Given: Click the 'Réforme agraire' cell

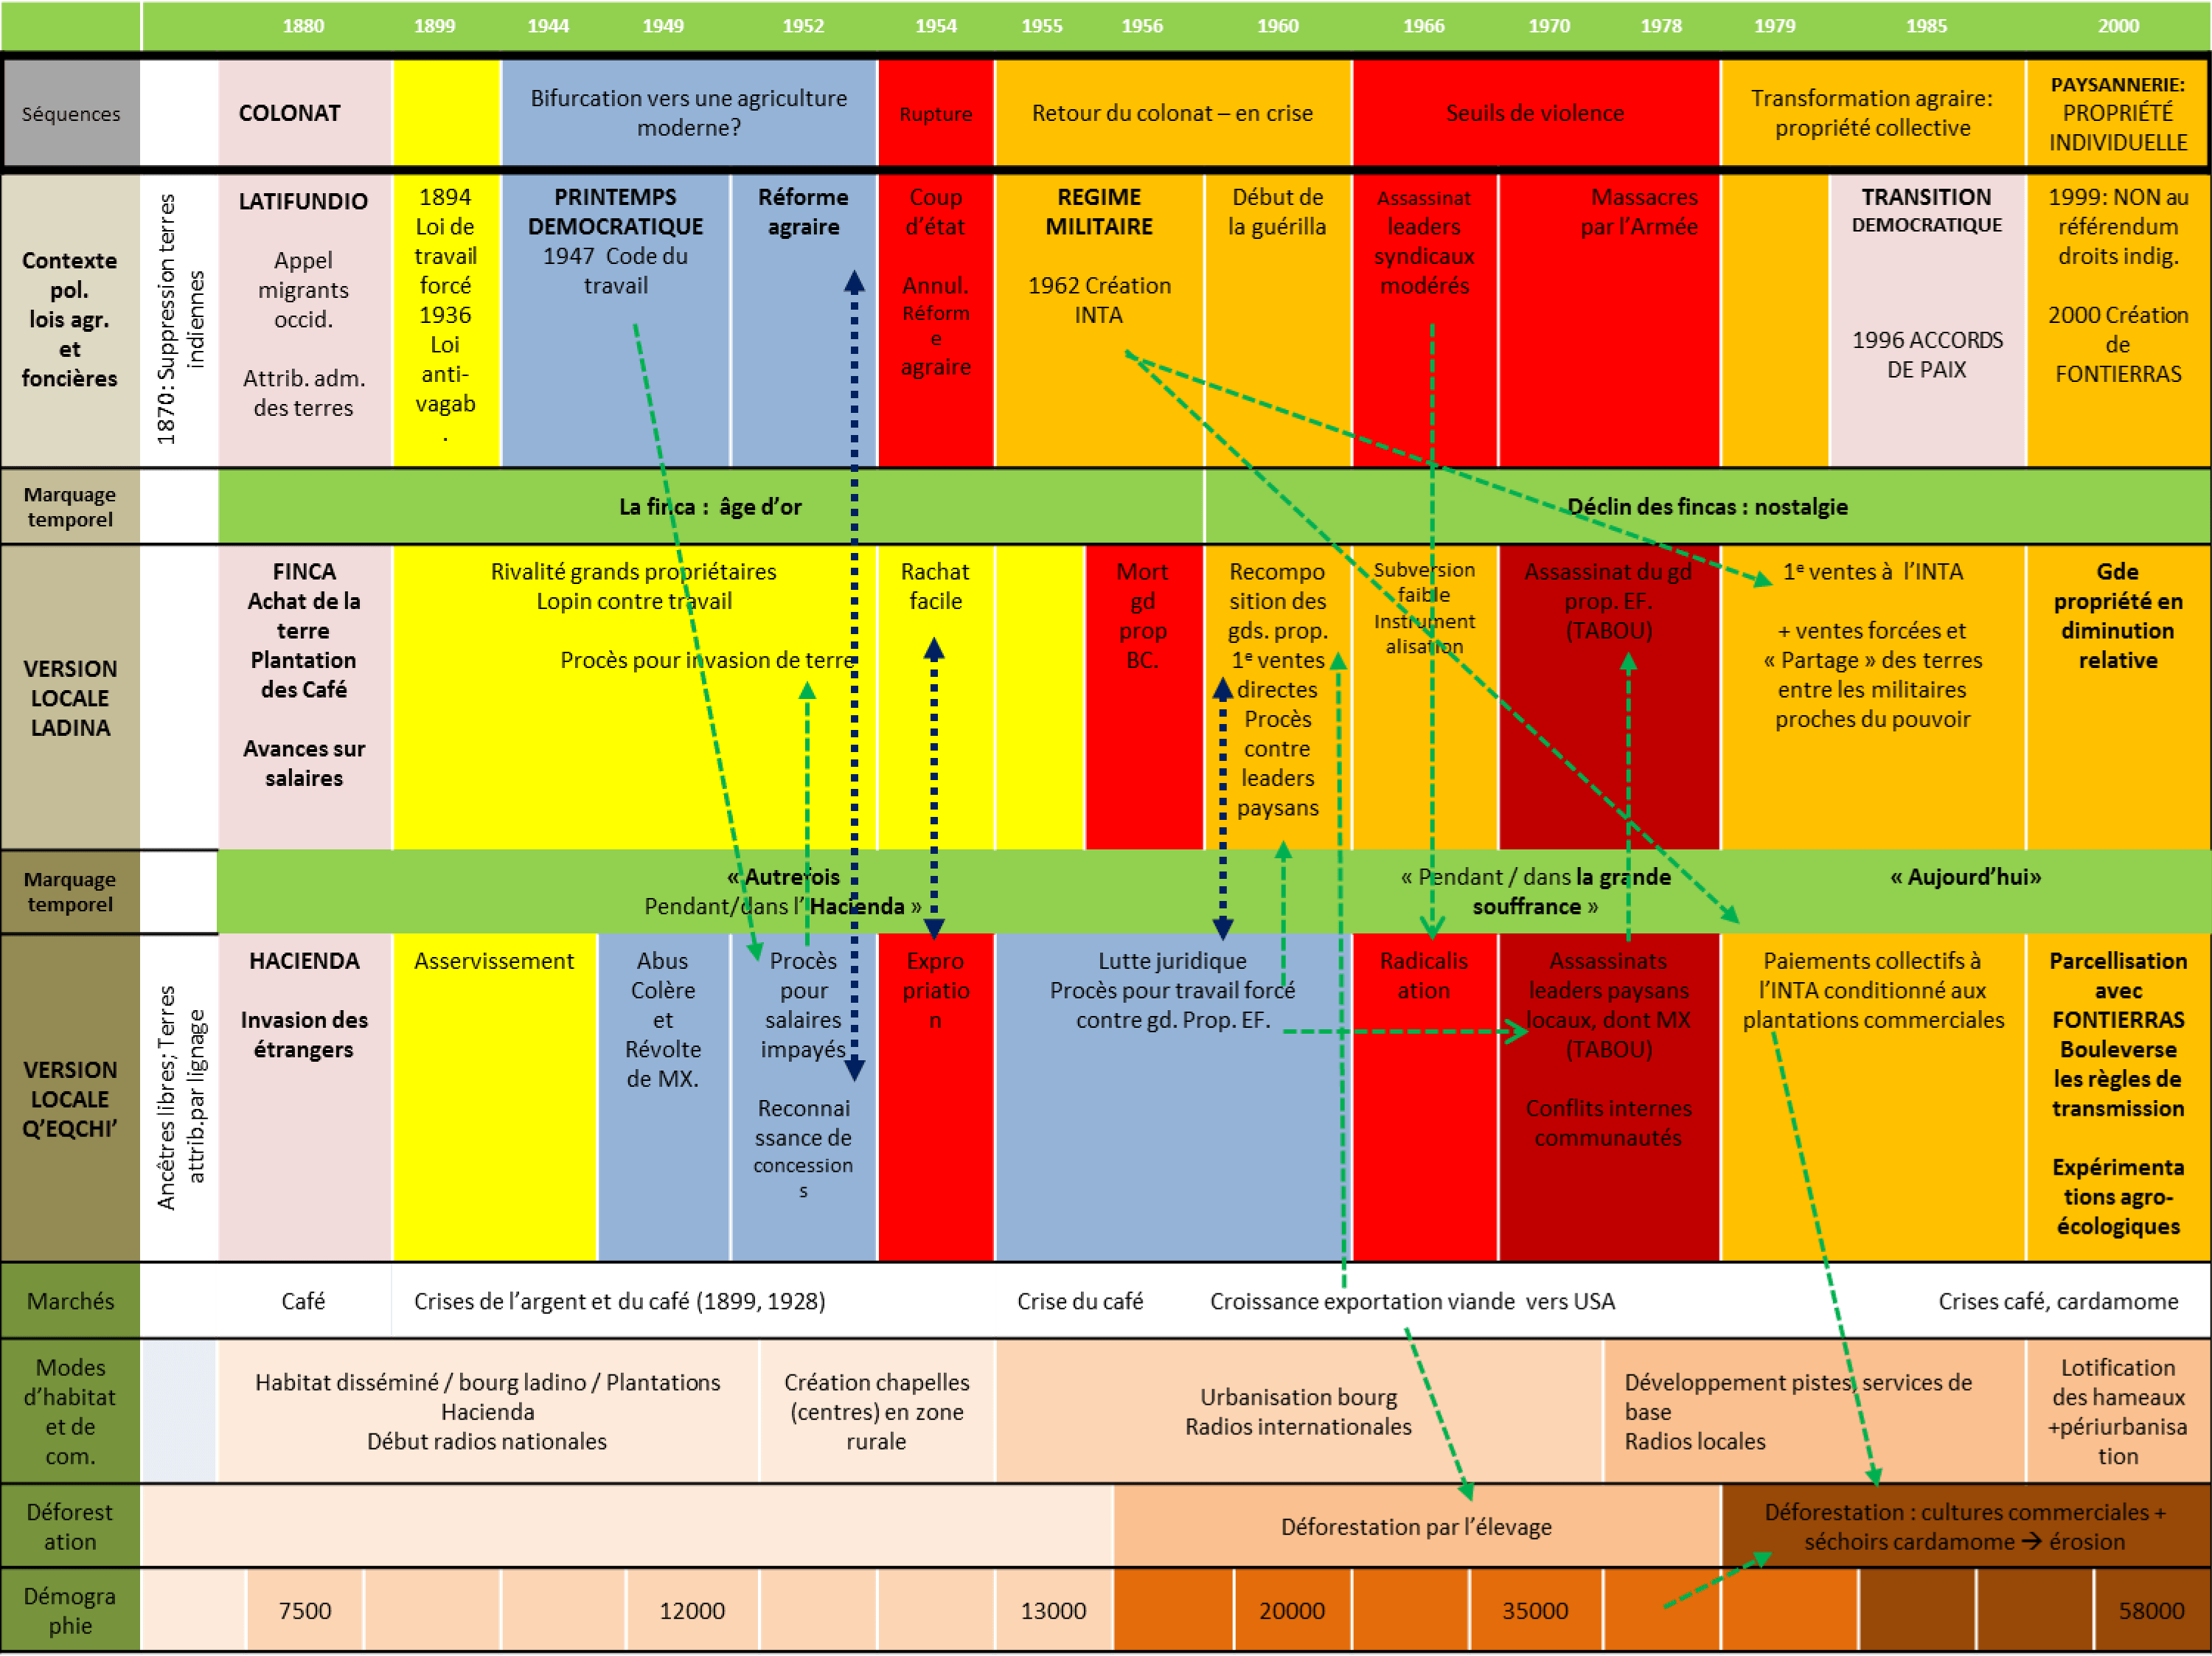Looking at the screenshot, I should (804, 320).
